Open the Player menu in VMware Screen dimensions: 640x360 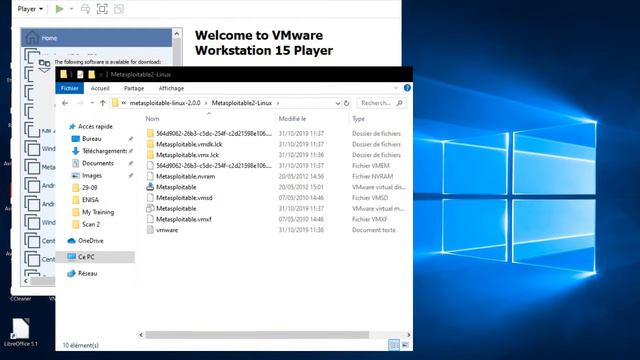click(x=30, y=9)
